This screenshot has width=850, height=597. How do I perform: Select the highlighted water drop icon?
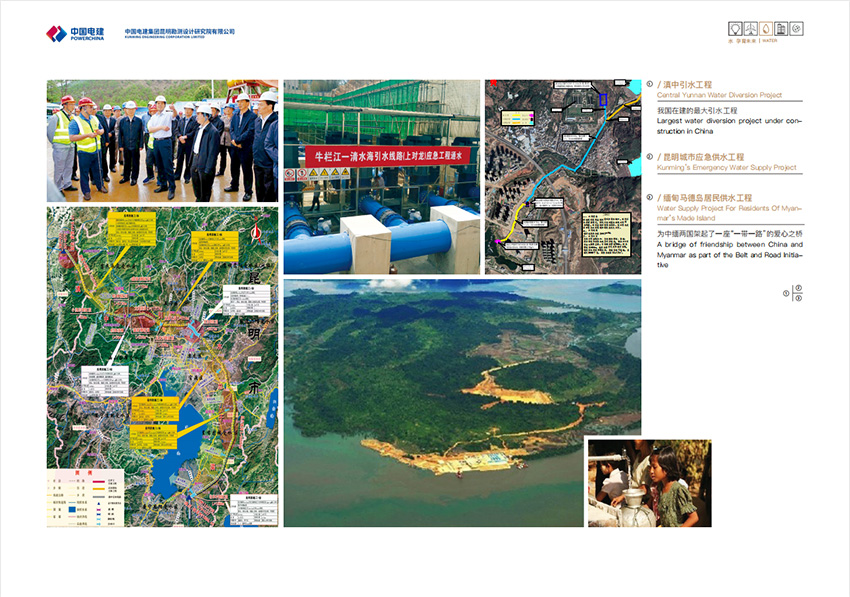765,29
